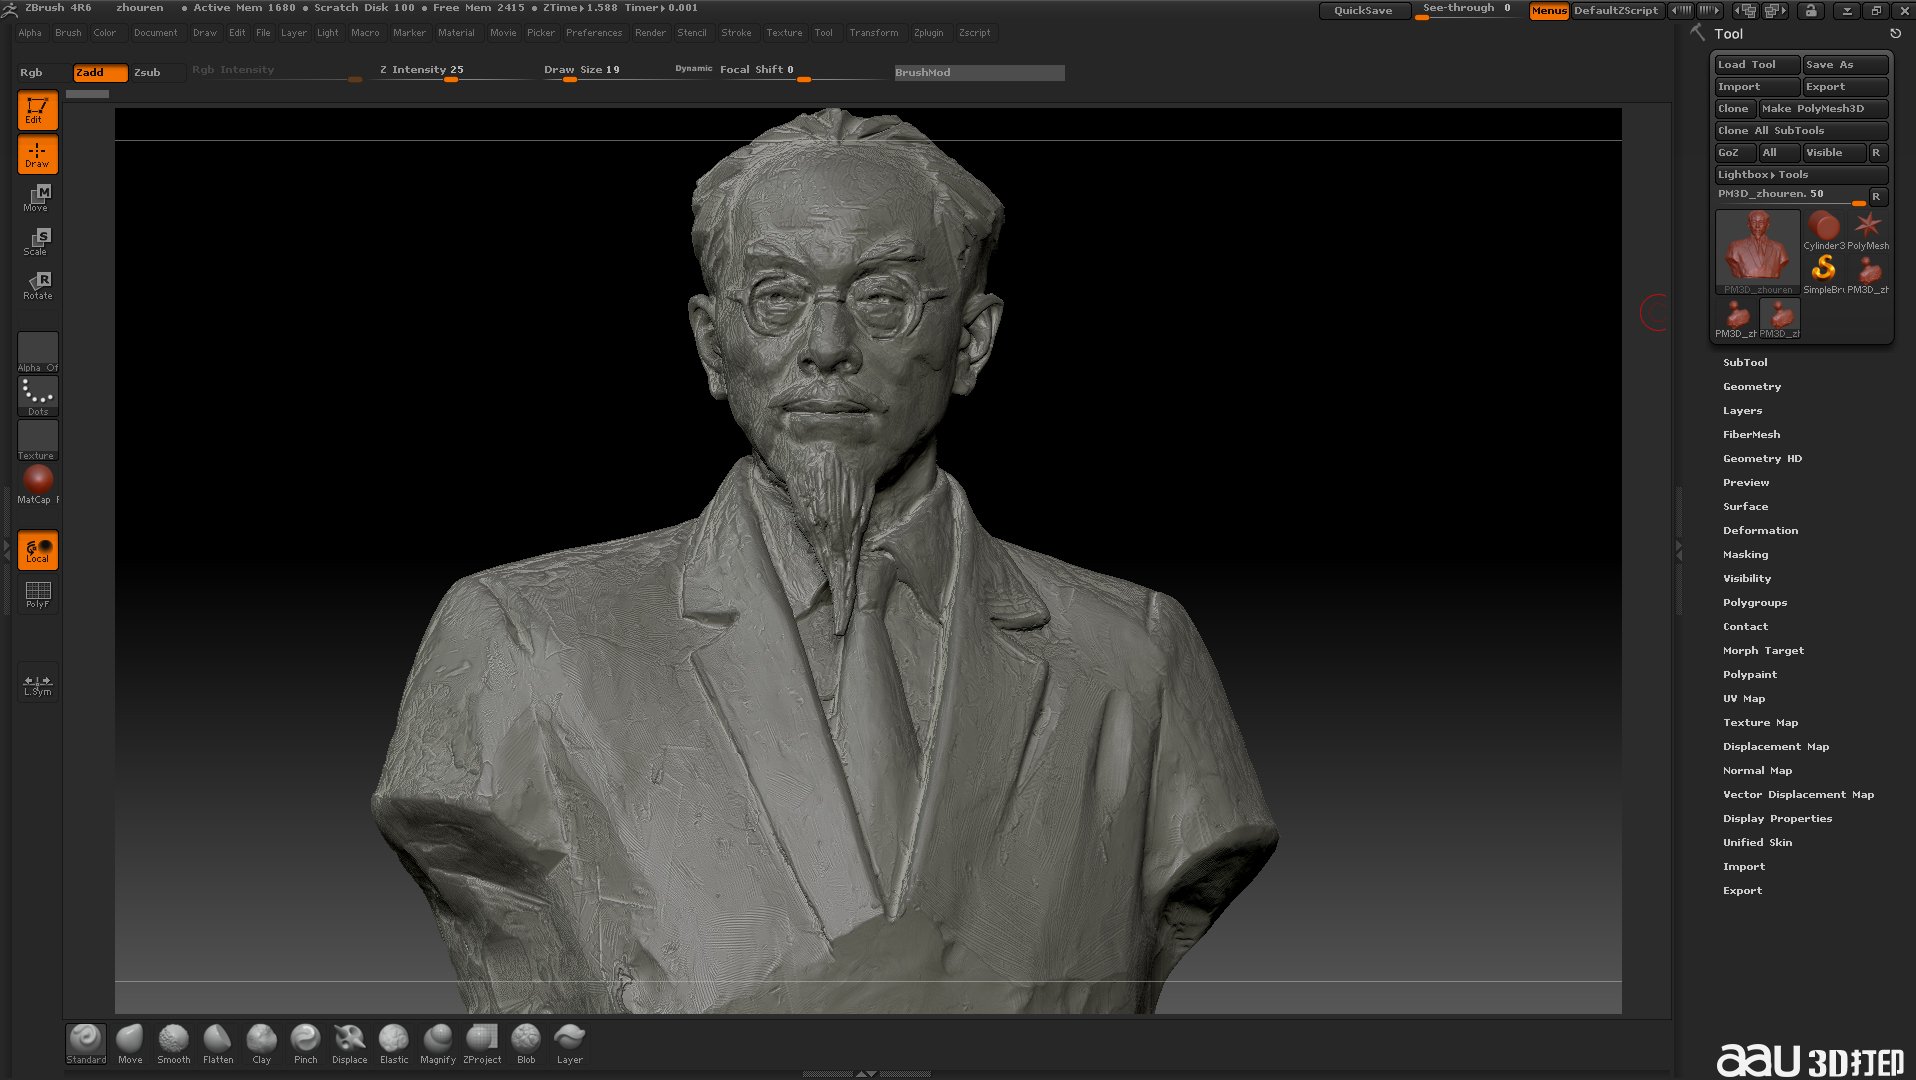Select the Rotate transform tool
The width and height of the screenshot is (1916, 1080).
[x=38, y=286]
